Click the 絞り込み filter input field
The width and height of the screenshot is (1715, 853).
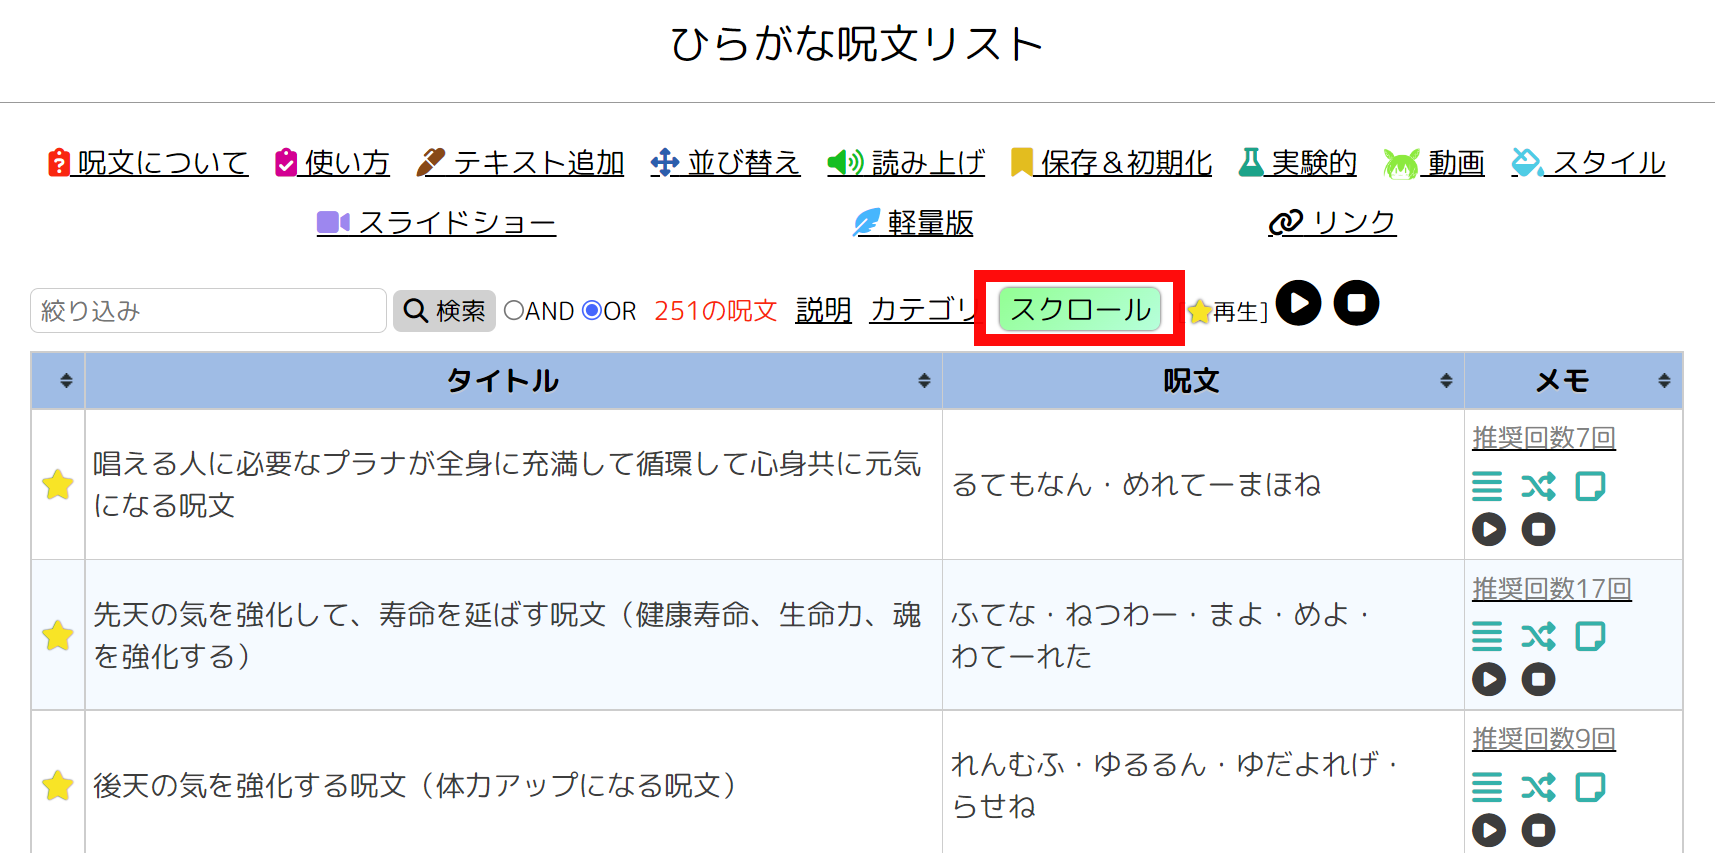pos(208,311)
